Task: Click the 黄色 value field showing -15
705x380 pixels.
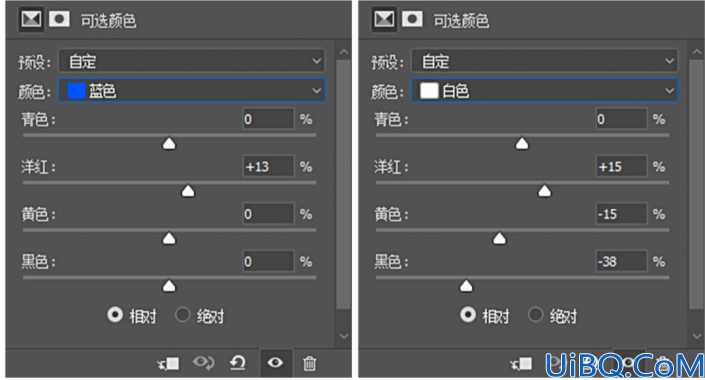Action: point(621,214)
